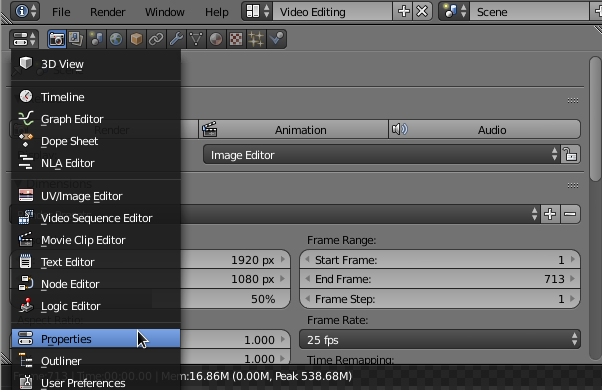
Task: Click the Audio mixdown button
Action: (485, 130)
